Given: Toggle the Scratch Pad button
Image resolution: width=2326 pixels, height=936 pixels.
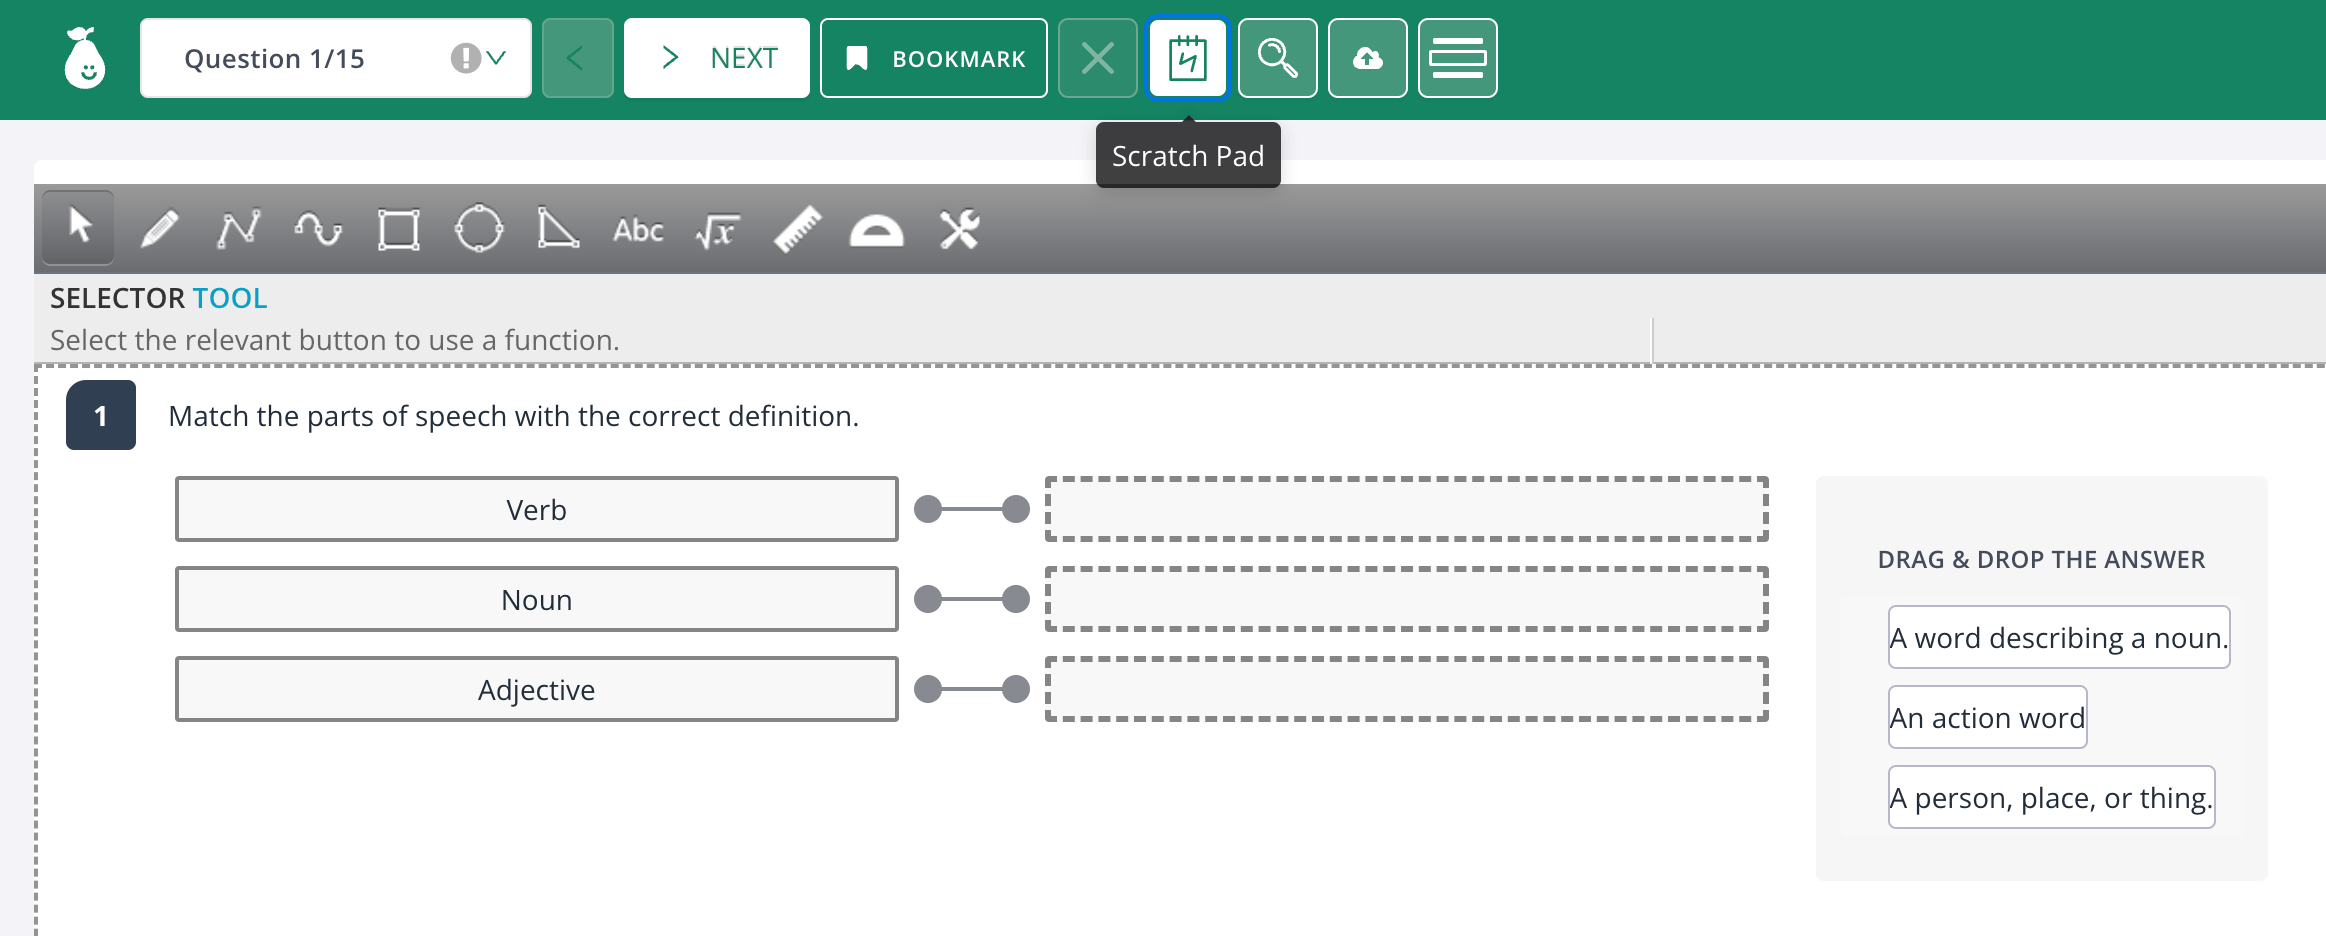Looking at the screenshot, I should pos(1188,58).
